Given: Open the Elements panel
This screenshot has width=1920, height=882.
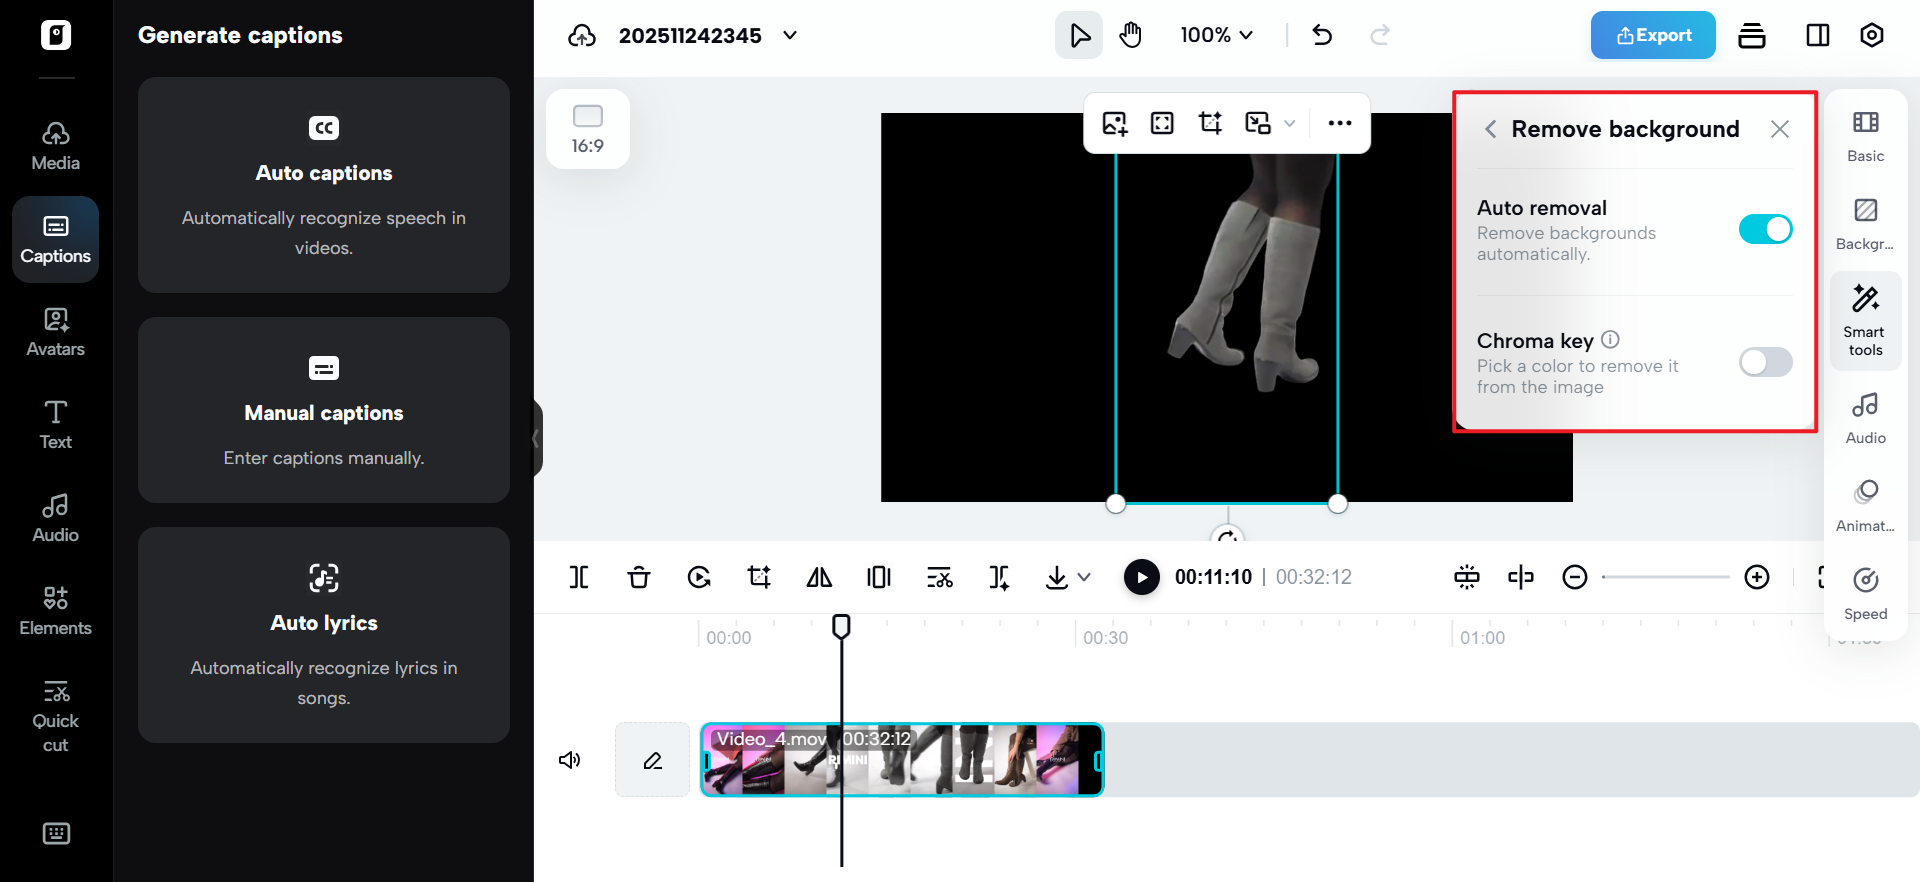Looking at the screenshot, I should point(56,612).
